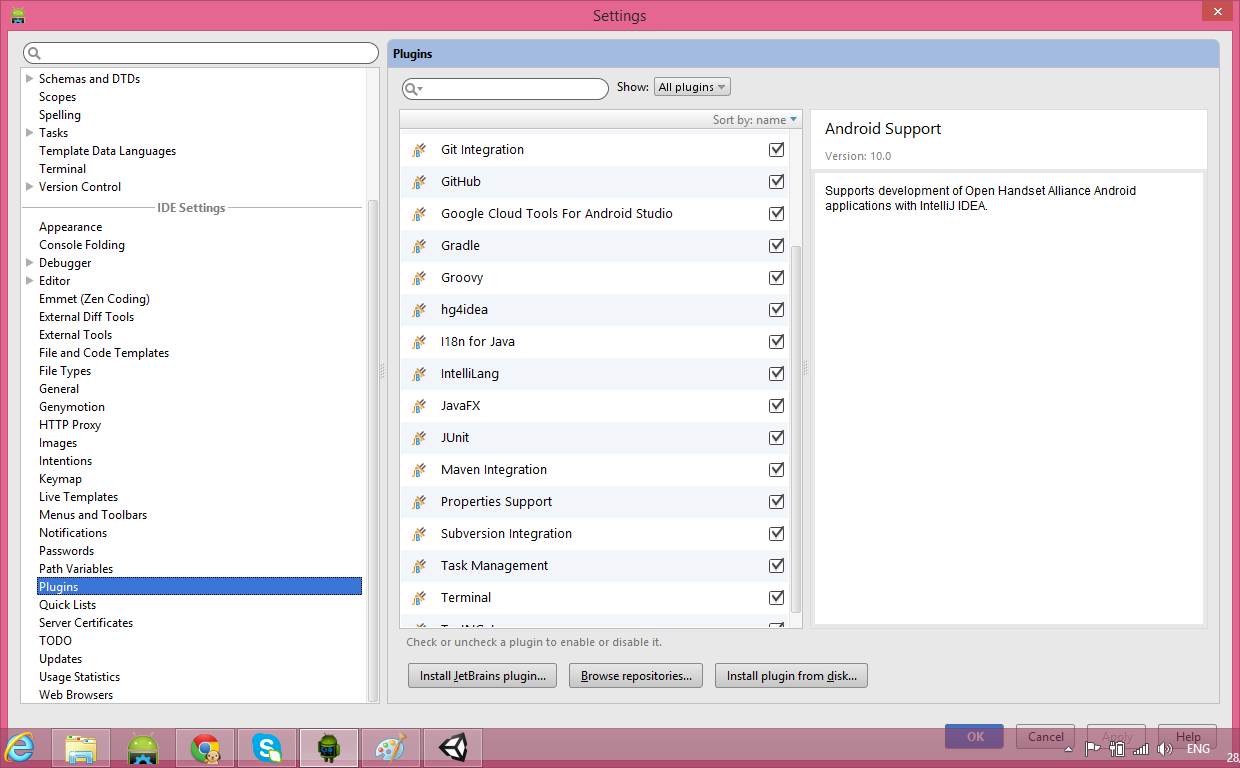Expand the Editor settings node
1240x768 pixels.
(29, 281)
